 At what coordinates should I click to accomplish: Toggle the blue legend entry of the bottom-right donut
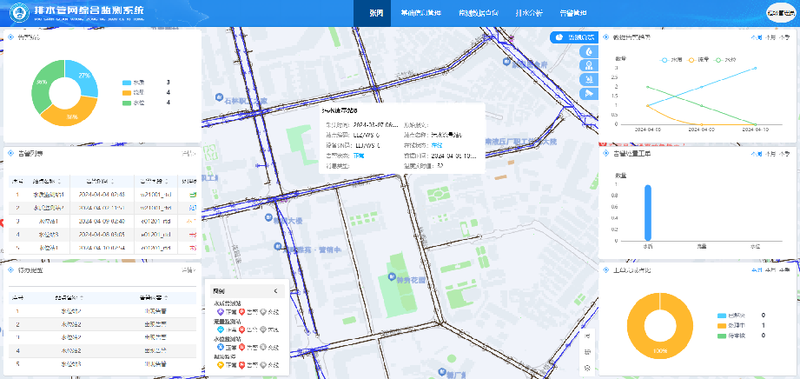(730, 316)
